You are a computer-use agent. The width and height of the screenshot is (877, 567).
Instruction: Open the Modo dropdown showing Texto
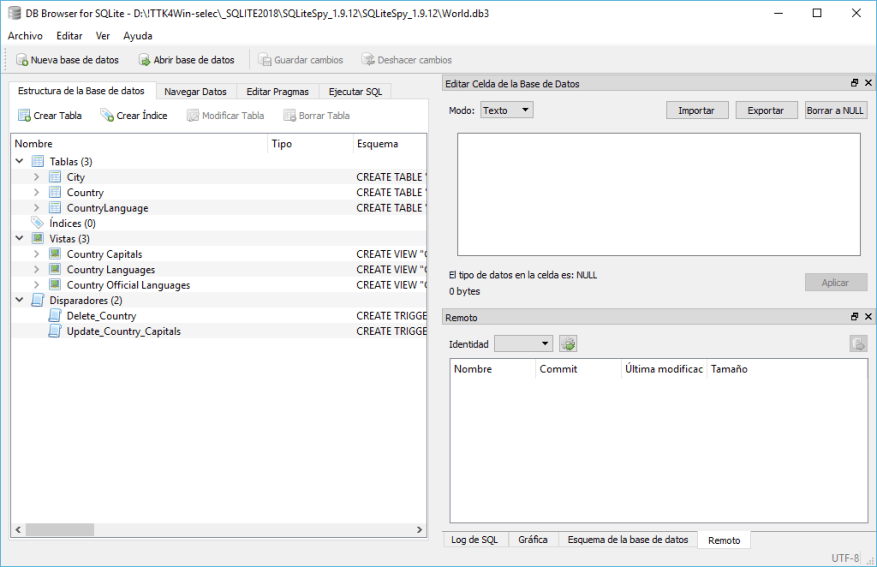pos(507,111)
